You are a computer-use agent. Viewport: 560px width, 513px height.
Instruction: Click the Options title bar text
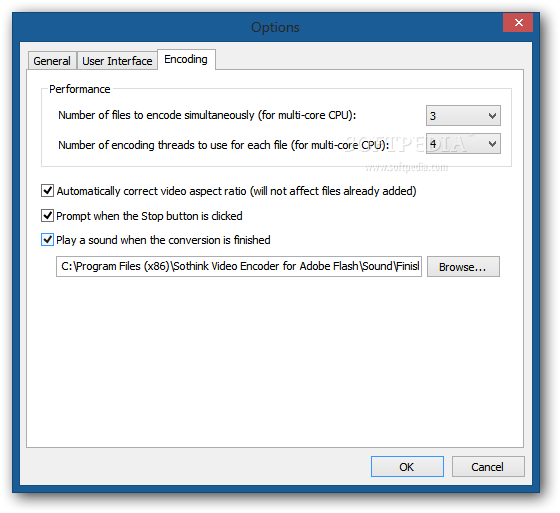coord(275,27)
